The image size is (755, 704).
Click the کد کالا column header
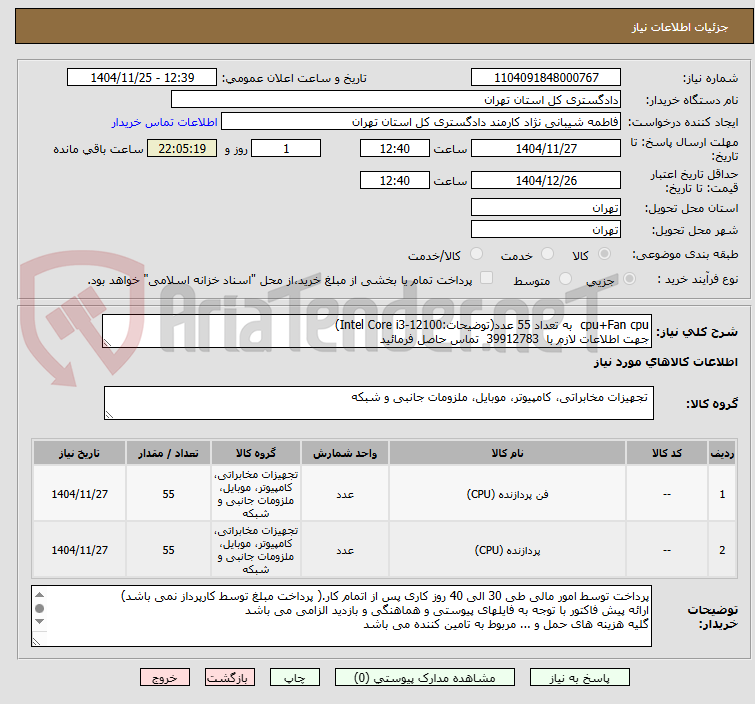click(x=667, y=453)
